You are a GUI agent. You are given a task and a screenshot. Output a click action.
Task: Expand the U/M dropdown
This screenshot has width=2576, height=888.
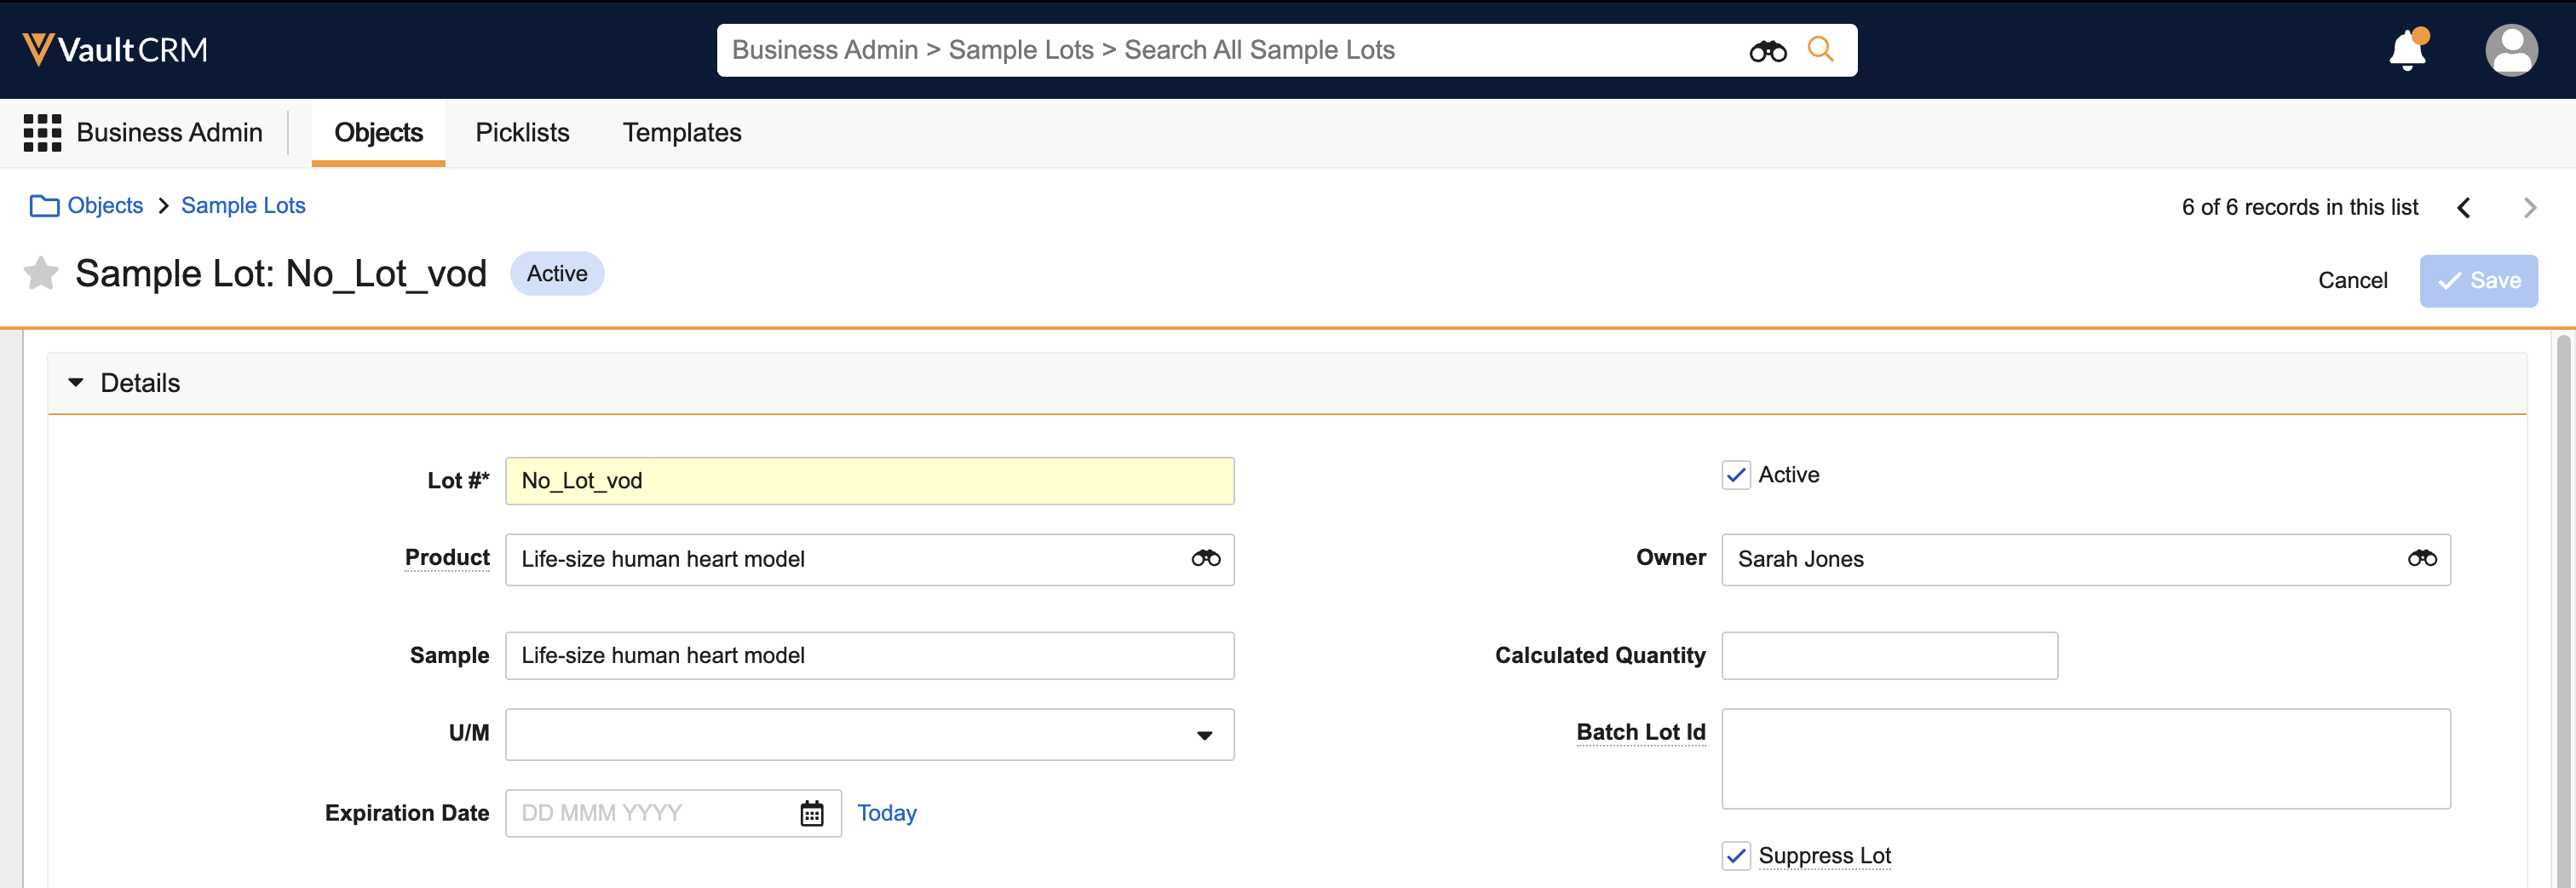[1204, 735]
